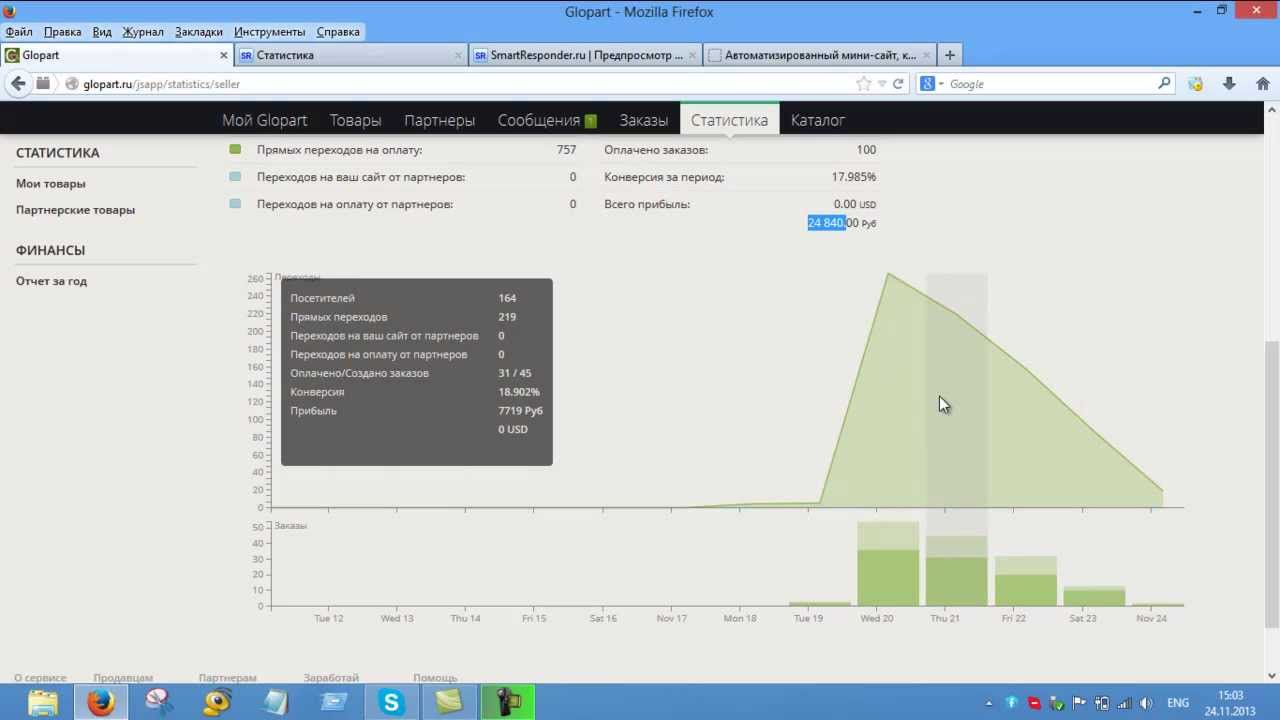
Task: Go back with the Firefox back arrow
Action: coord(18,84)
